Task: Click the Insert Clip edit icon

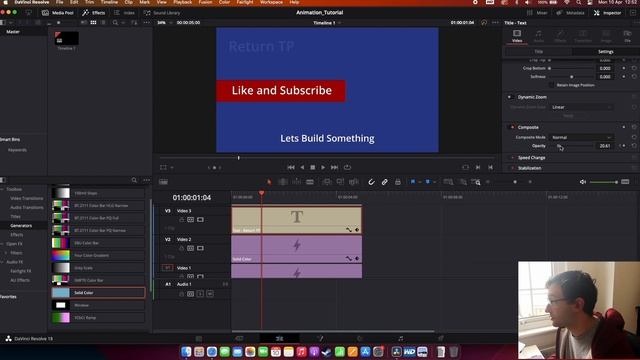Action: [327, 182]
